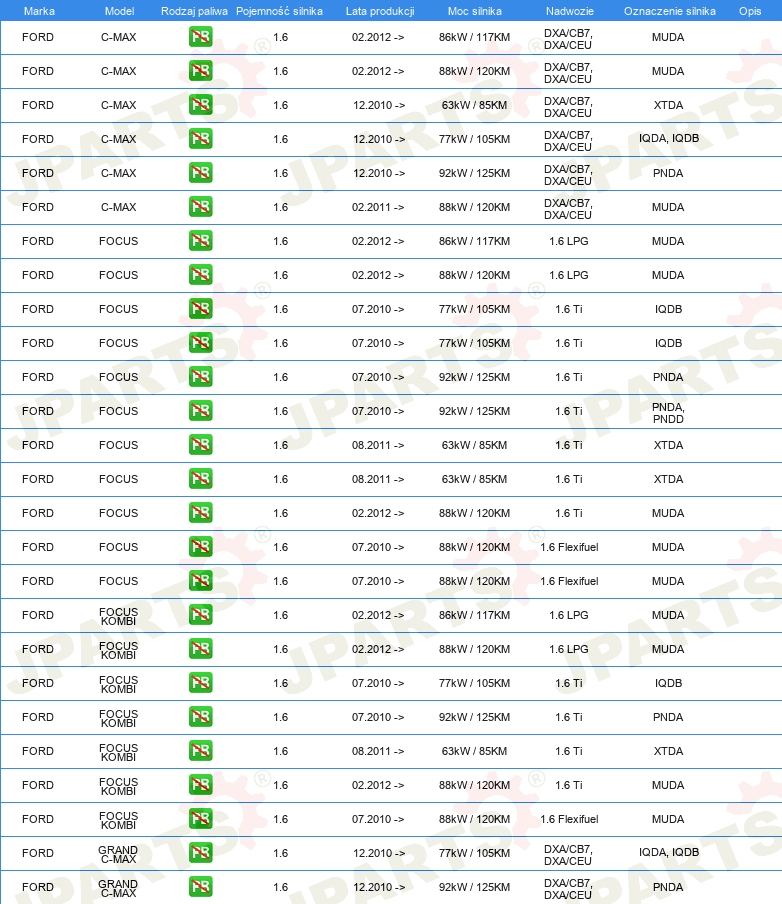Viewport: 782px width, 904px height.
Task: Click the Nadwozie column header
Action: (x=570, y=11)
